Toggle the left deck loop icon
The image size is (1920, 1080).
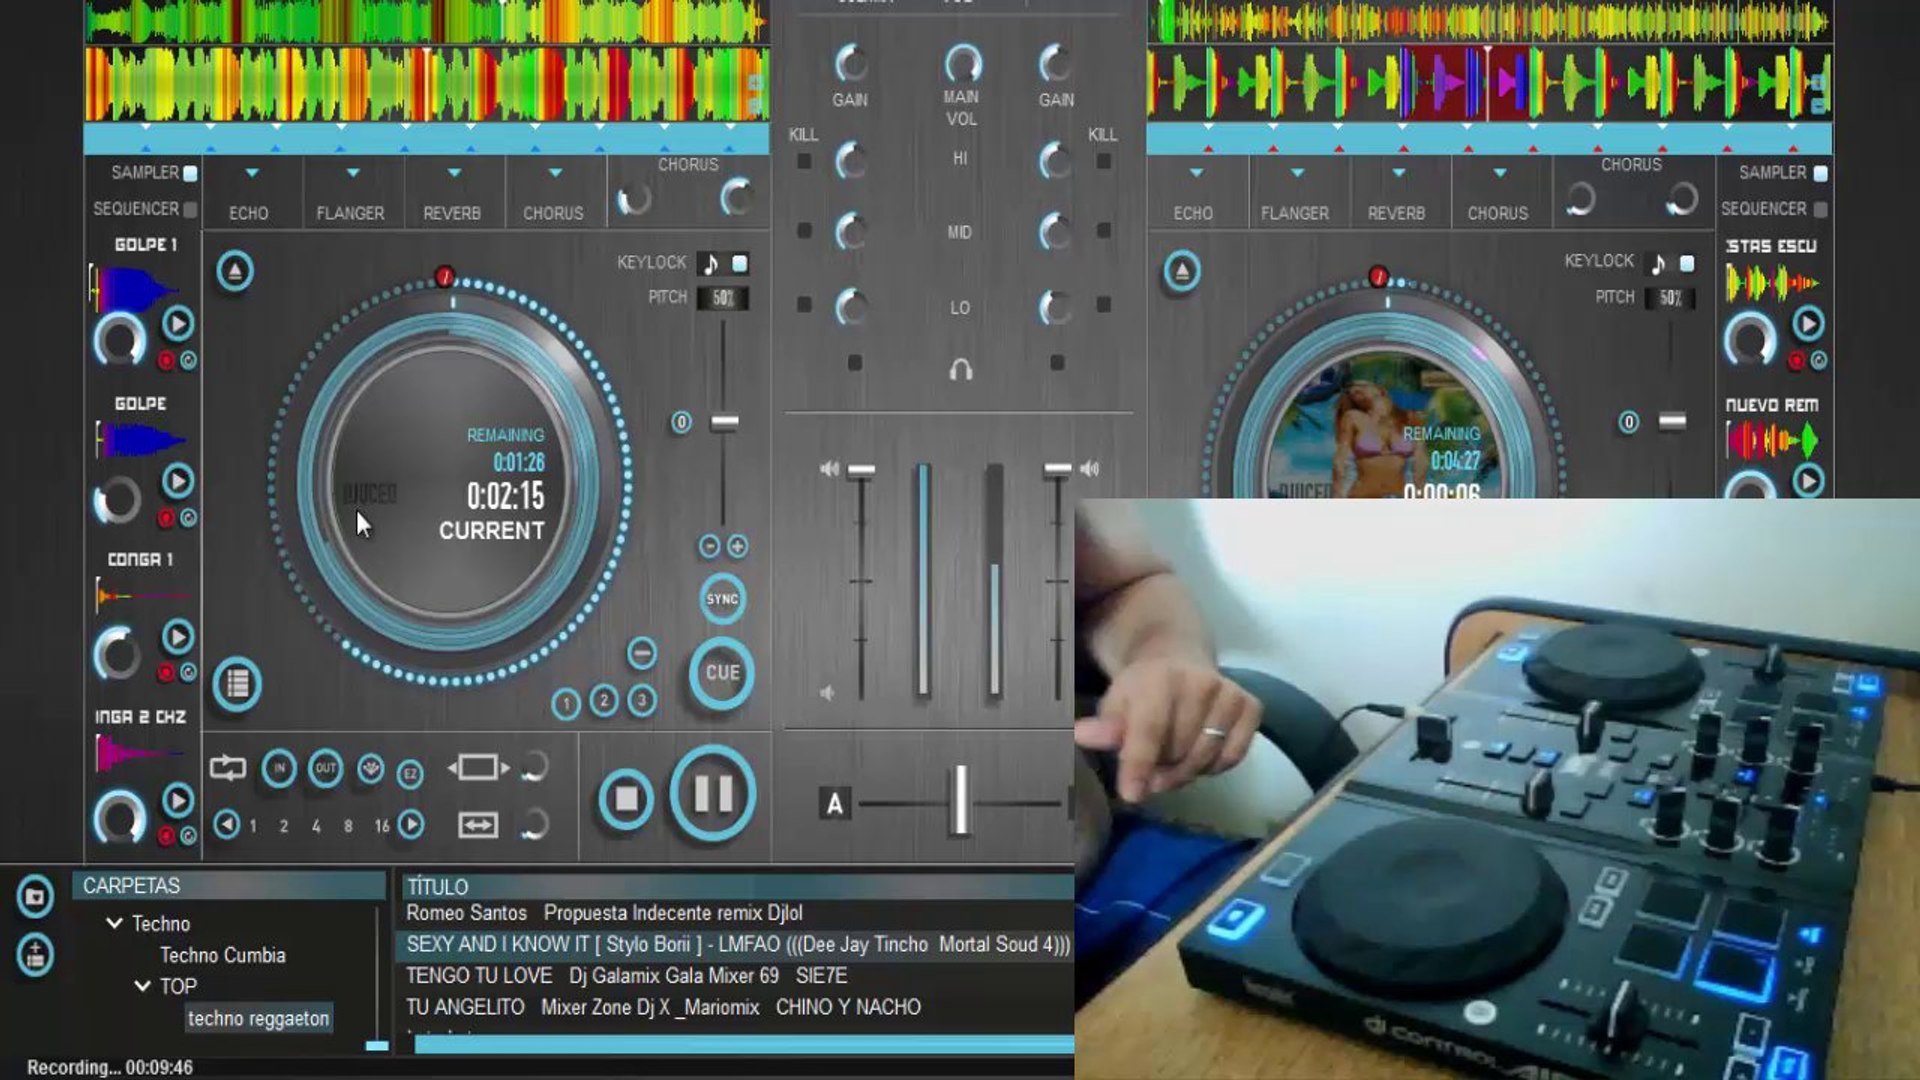pos(228,768)
